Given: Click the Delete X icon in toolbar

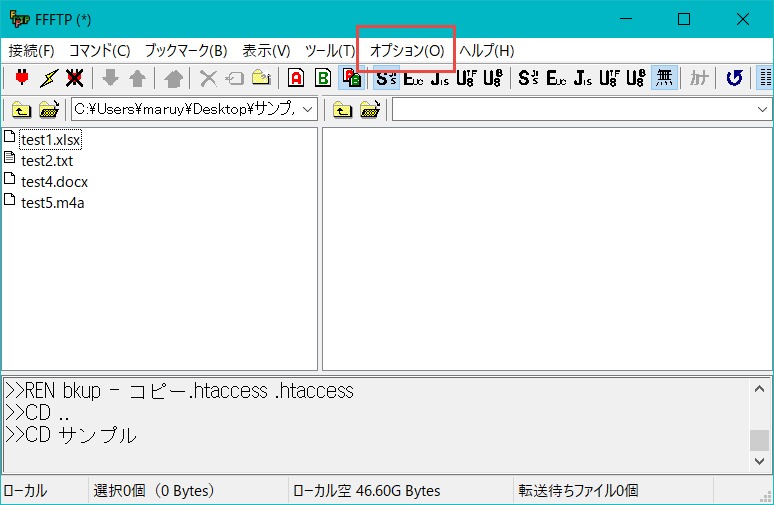Looking at the screenshot, I should [x=208, y=78].
